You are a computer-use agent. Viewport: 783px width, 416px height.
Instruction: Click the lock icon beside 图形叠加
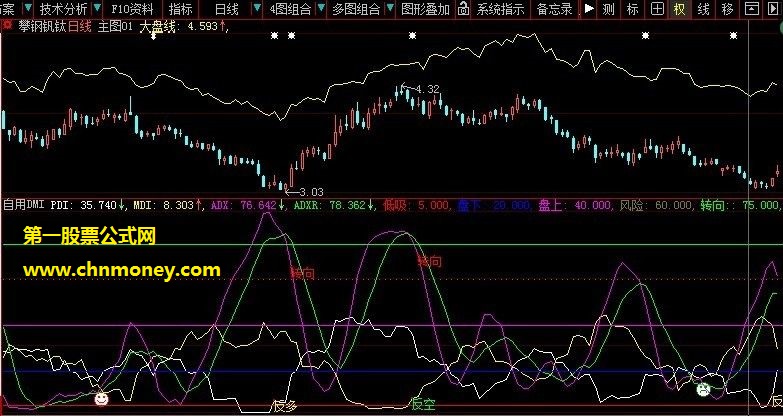463,8
